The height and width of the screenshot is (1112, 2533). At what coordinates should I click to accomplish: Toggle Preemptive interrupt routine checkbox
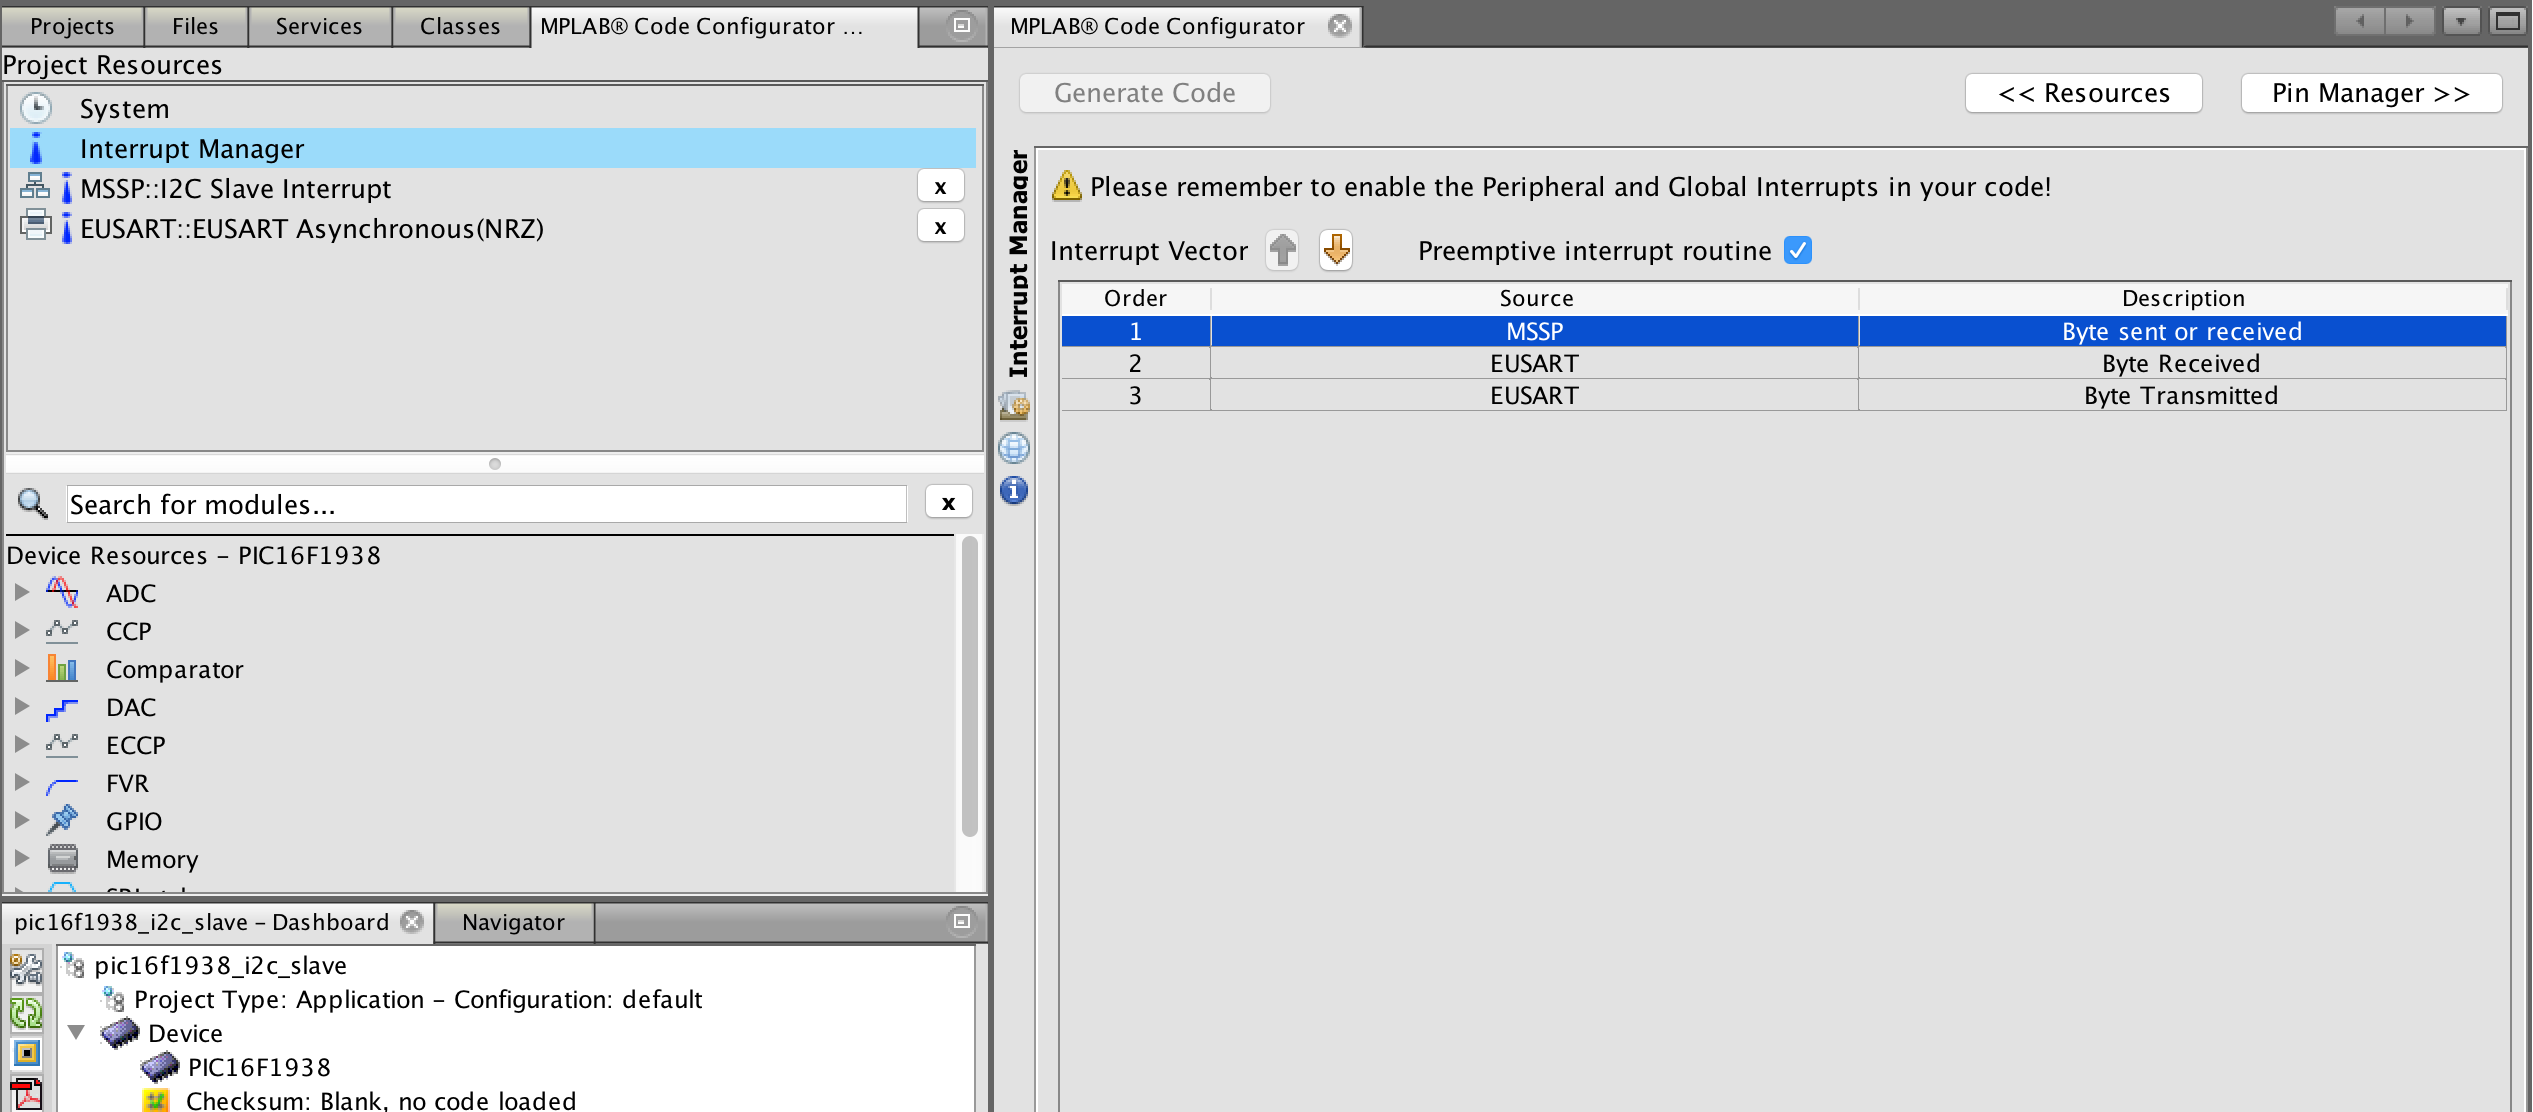tap(1798, 250)
